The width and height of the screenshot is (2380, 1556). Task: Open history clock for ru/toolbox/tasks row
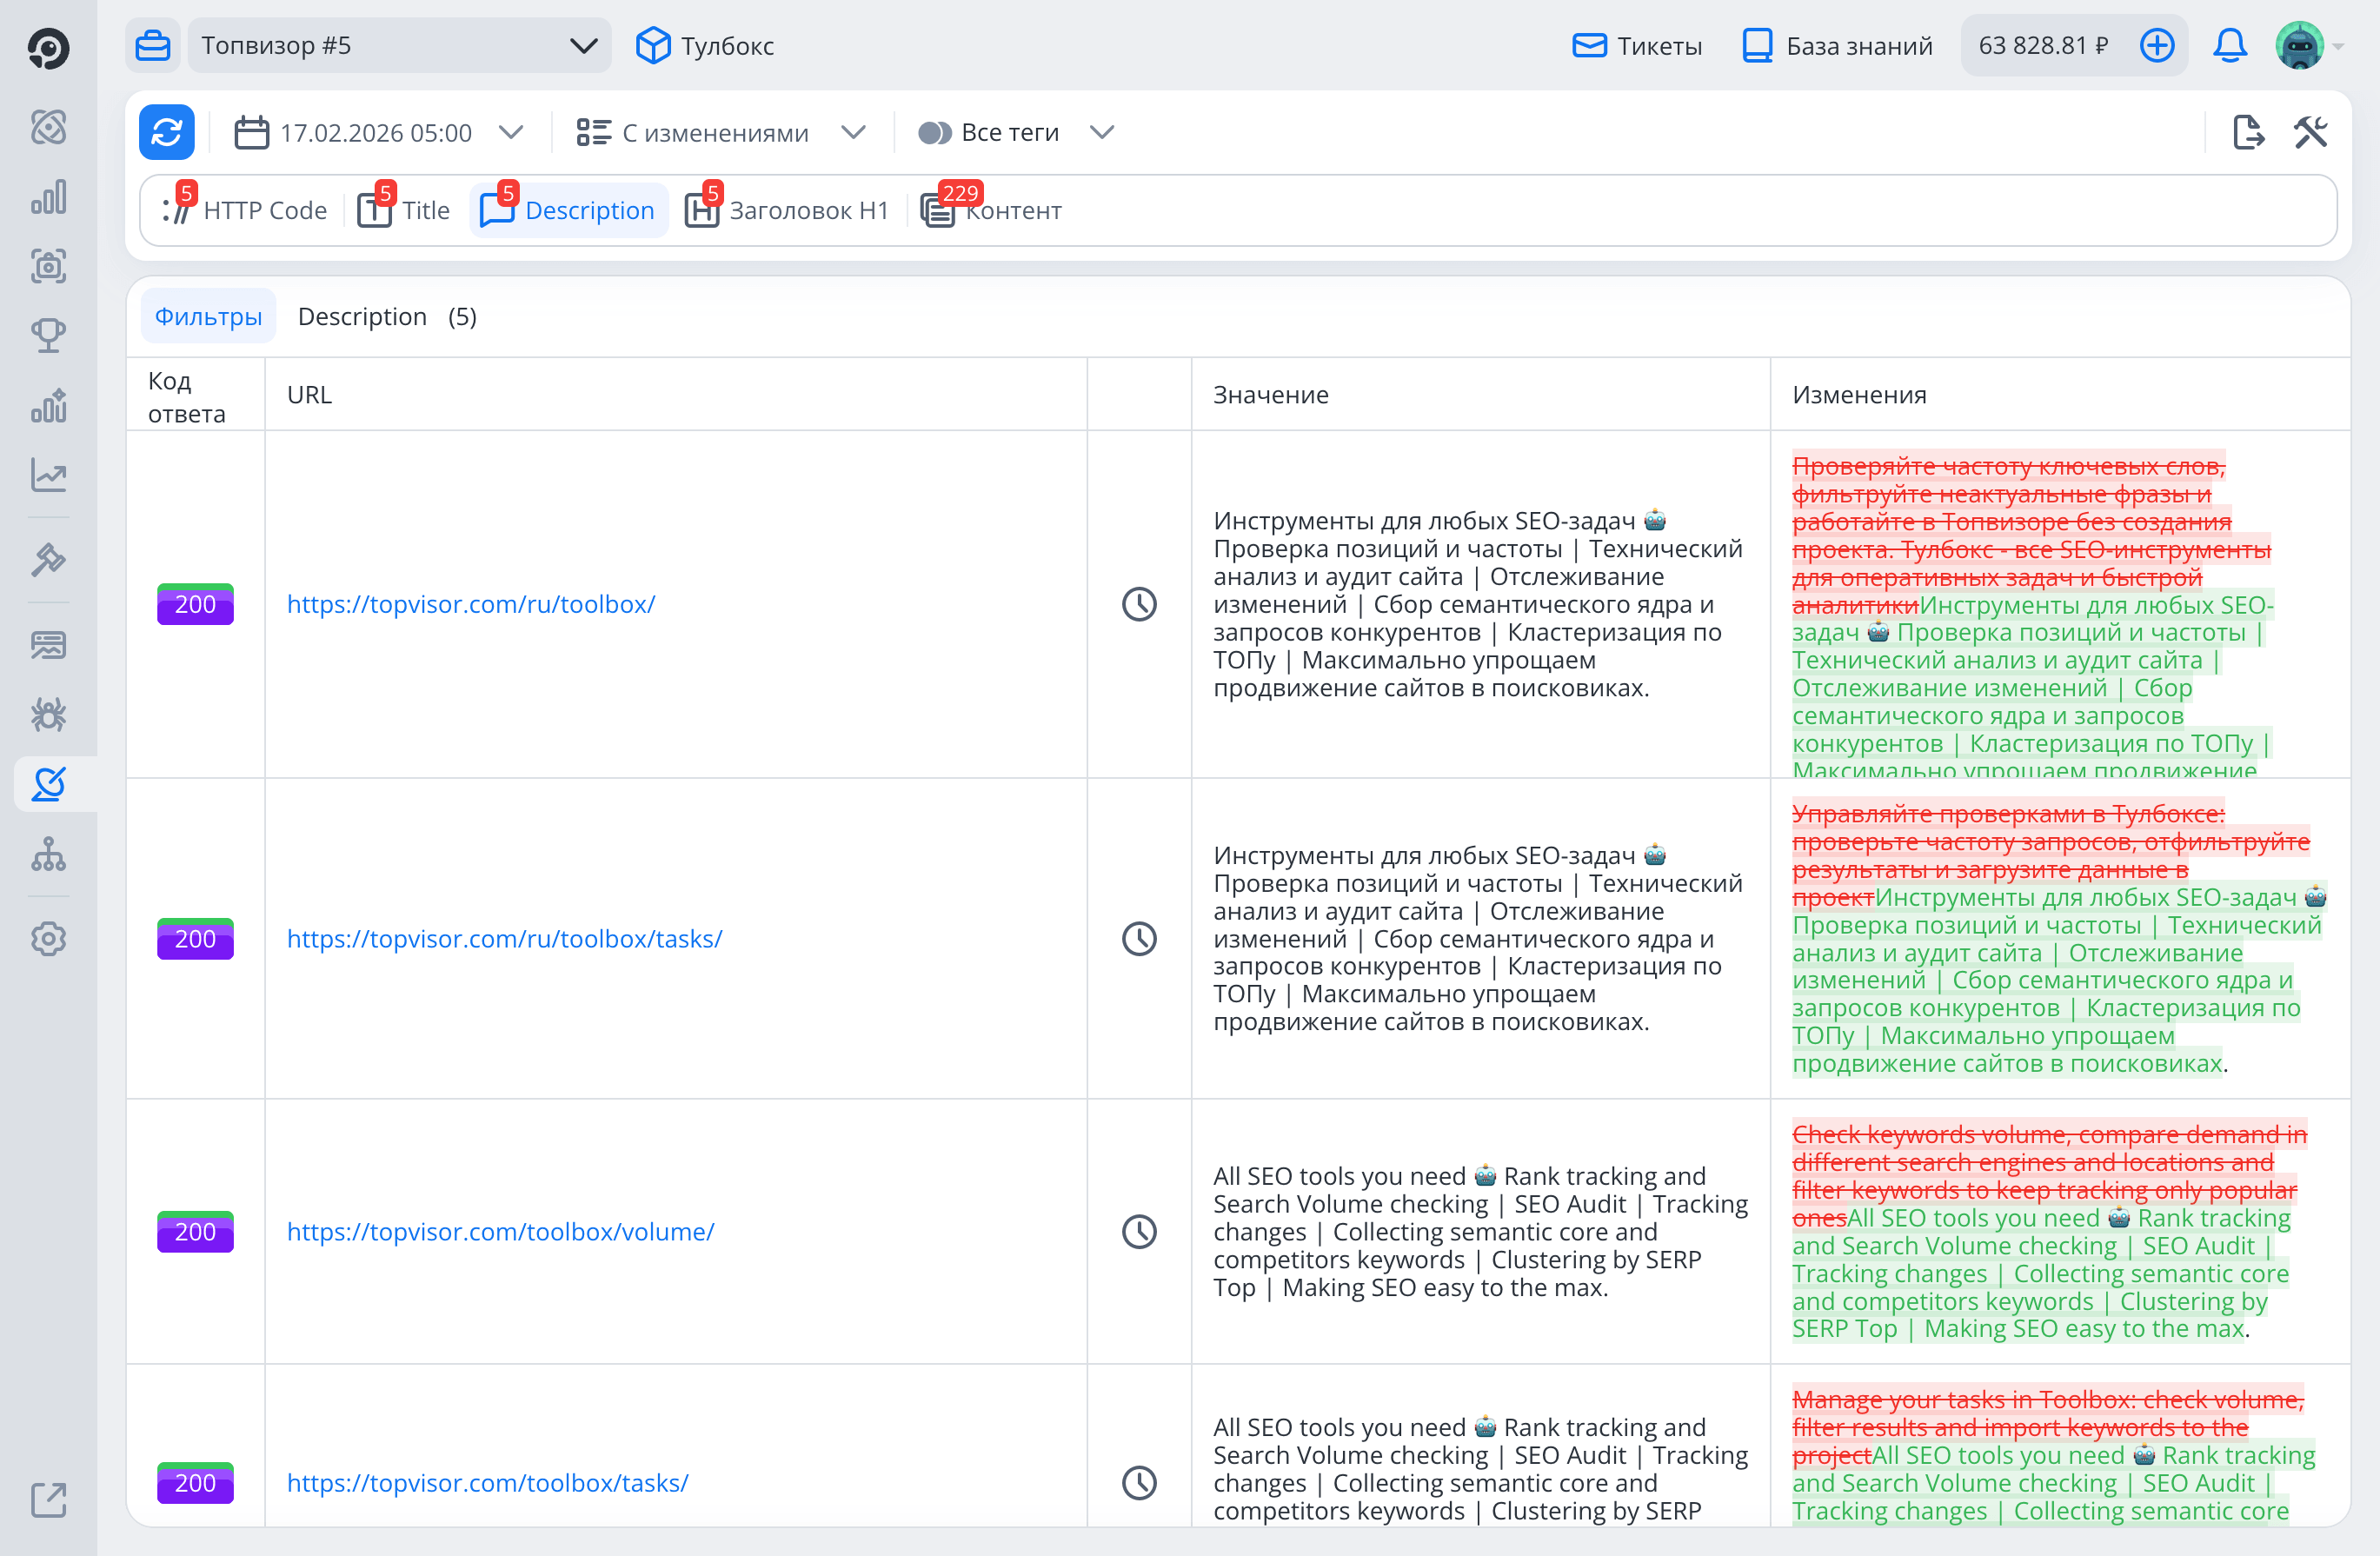(1139, 939)
